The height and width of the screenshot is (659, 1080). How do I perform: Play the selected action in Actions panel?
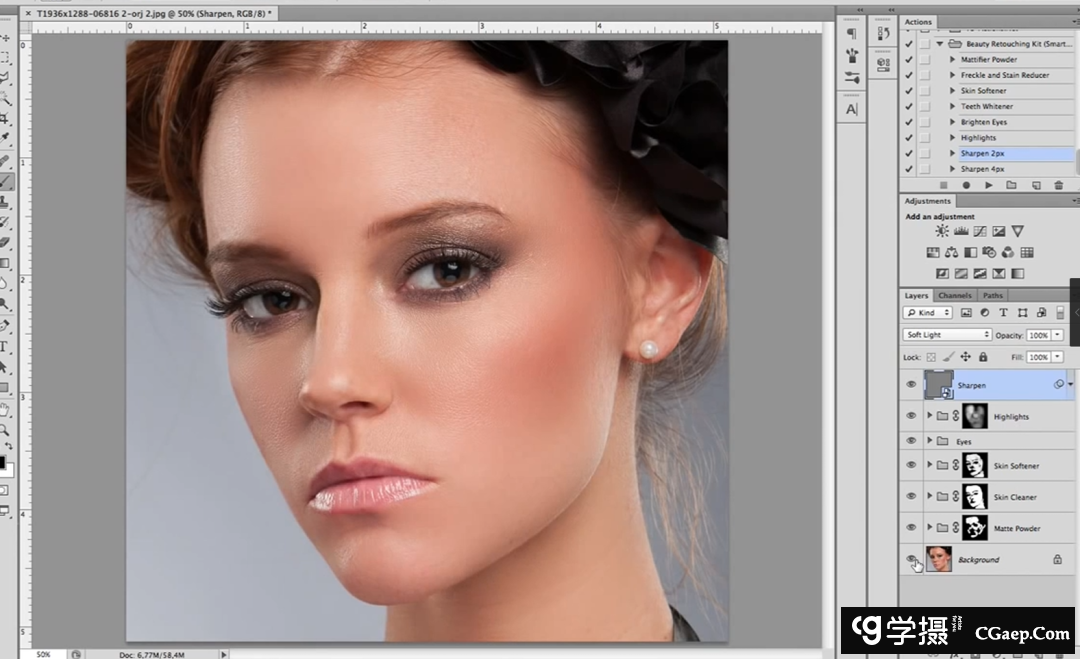coord(988,185)
